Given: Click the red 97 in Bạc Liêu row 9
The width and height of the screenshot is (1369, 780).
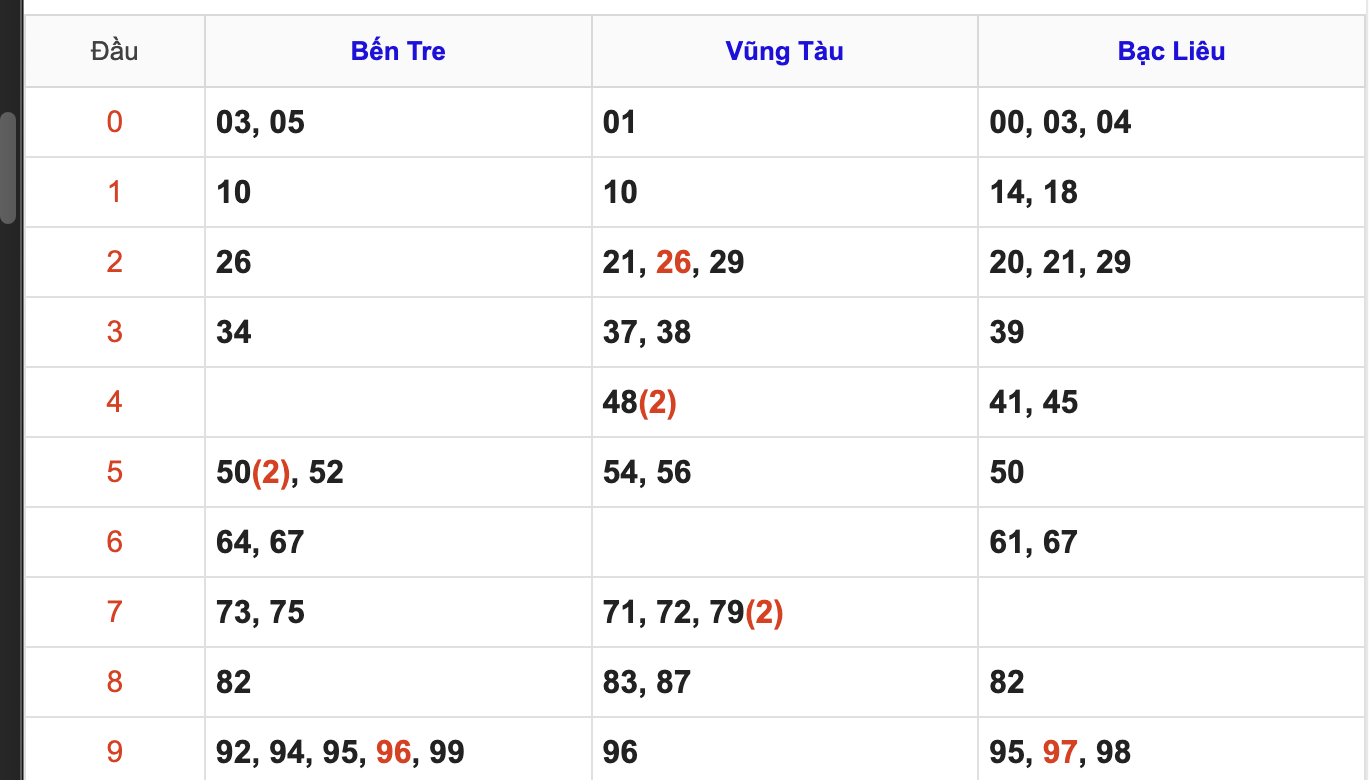Looking at the screenshot, I should [1060, 752].
